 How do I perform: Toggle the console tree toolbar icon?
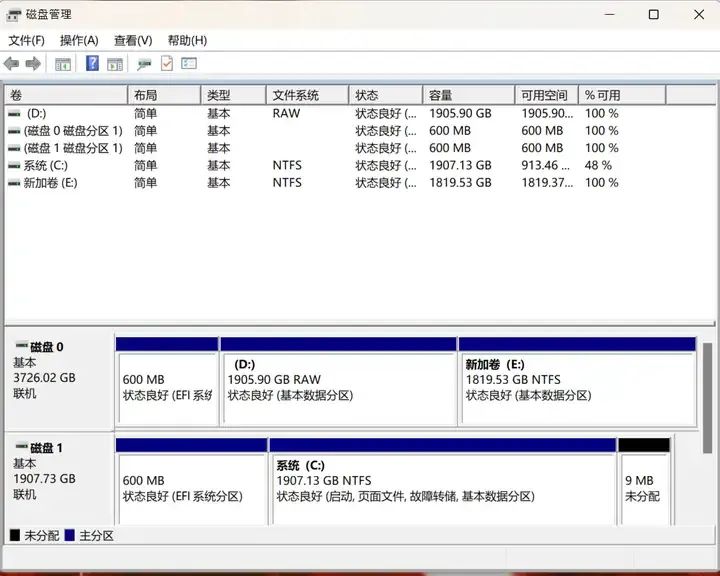tap(63, 64)
